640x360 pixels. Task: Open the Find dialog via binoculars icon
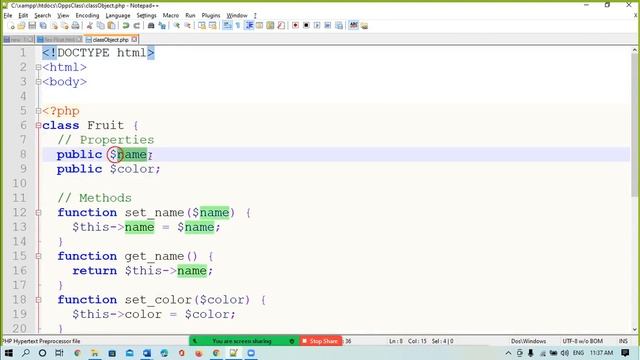point(151,26)
